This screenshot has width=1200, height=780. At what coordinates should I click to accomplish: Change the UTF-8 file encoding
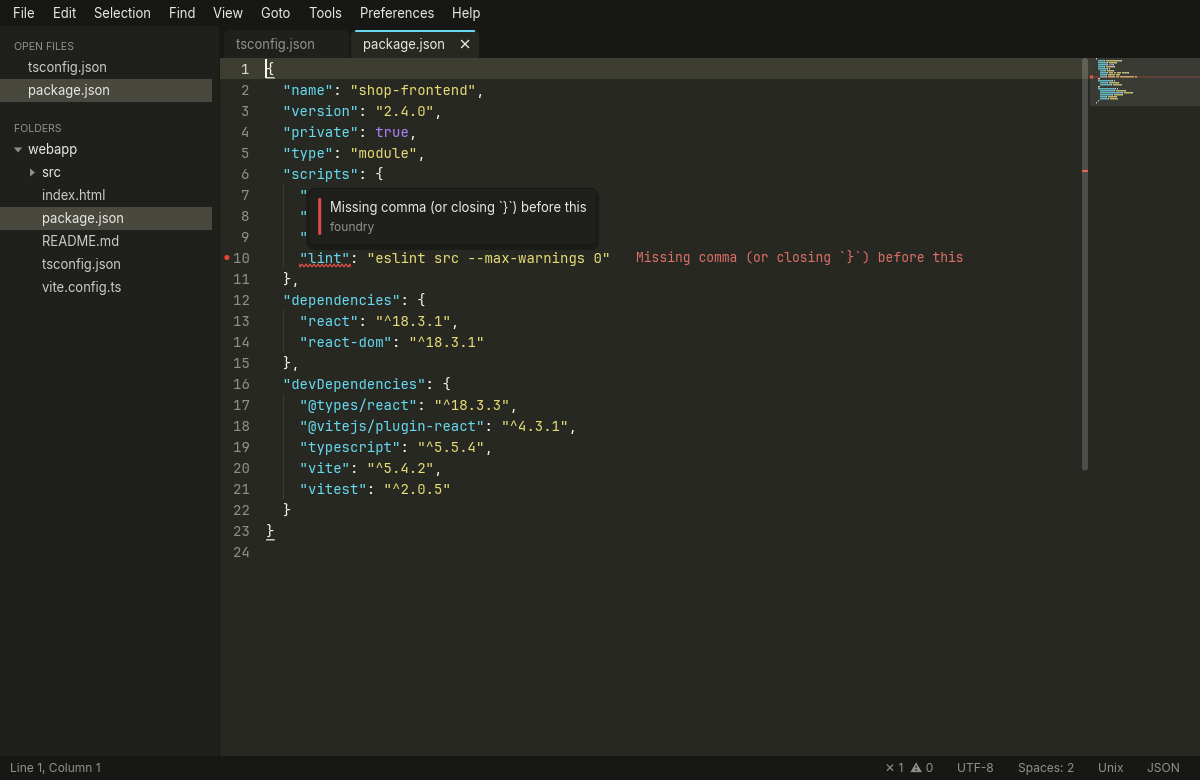tap(975, 768)
